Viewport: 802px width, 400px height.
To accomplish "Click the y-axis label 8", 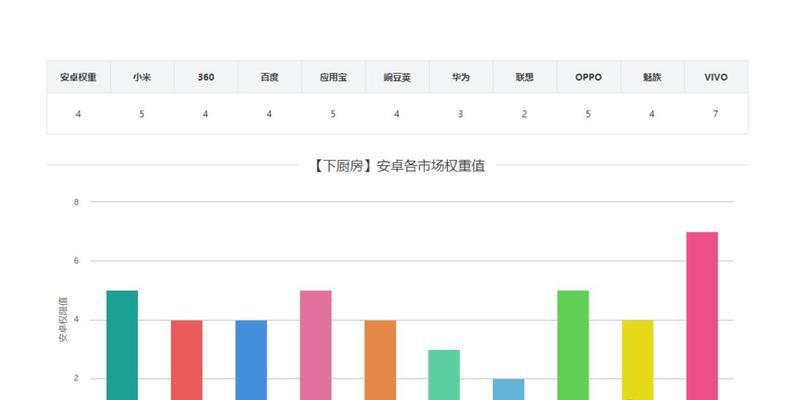I will (x=76, y=202).
